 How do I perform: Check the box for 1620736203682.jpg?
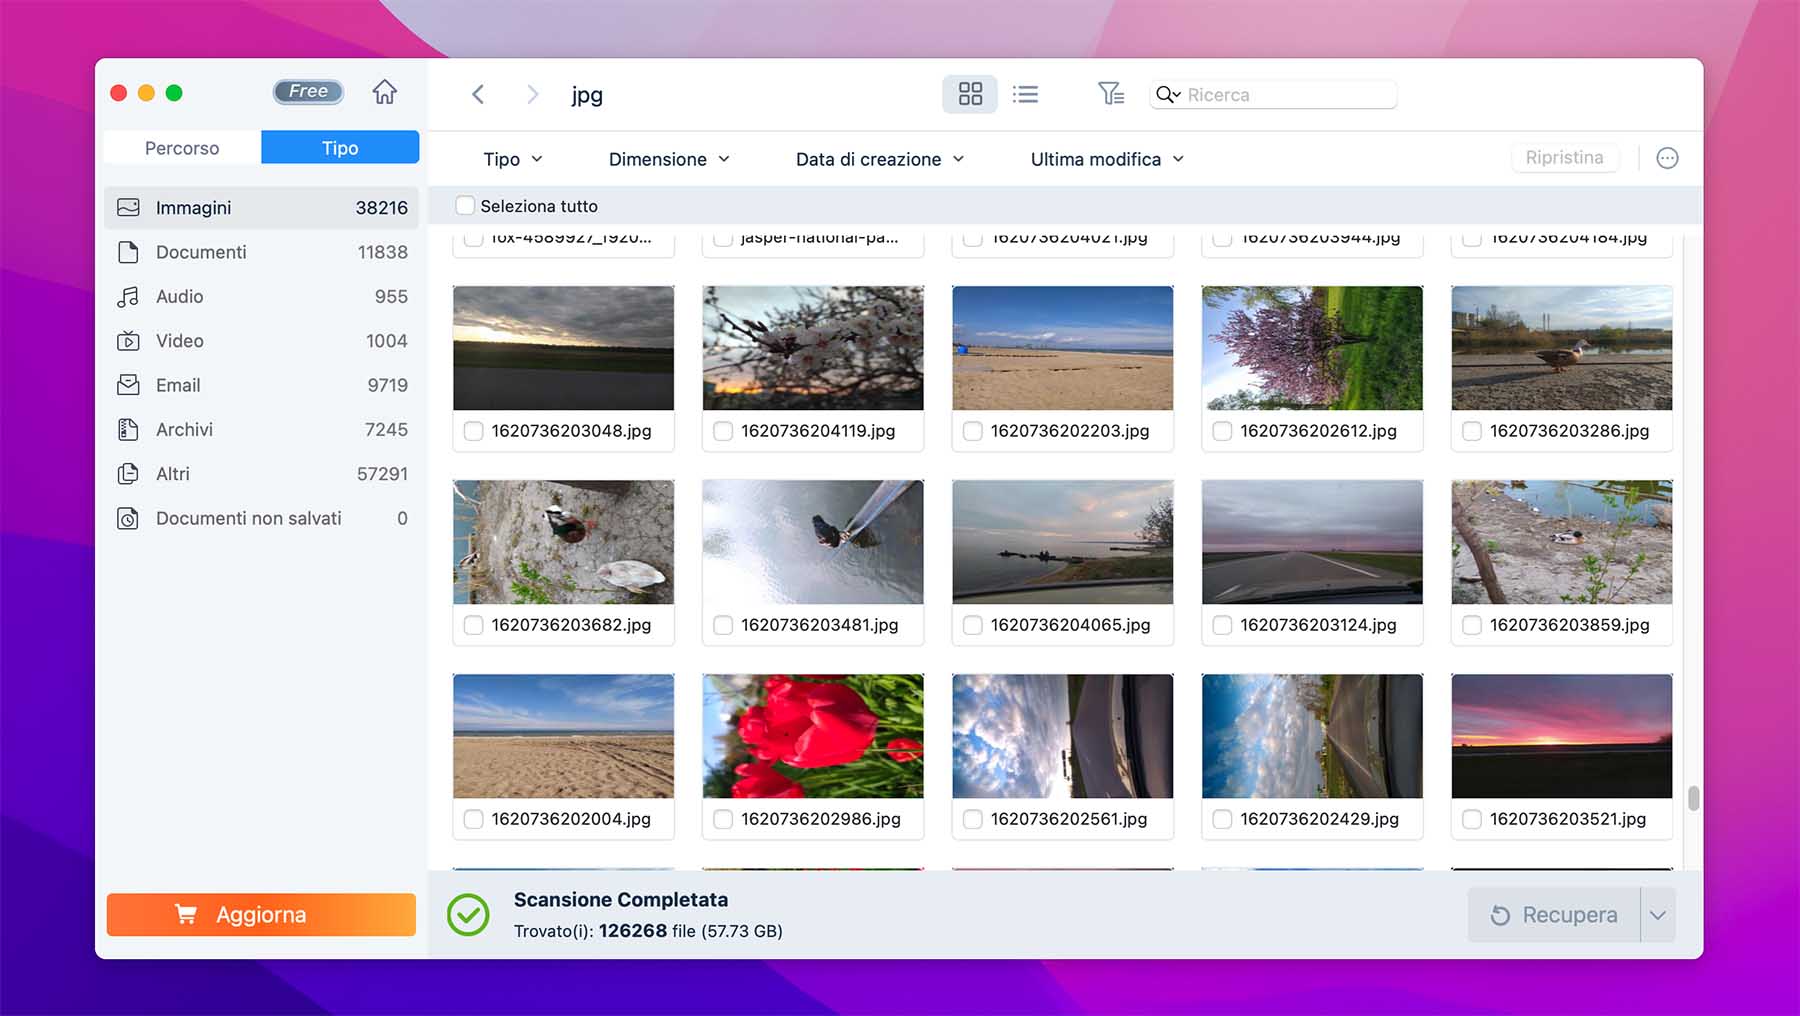[x=474, y=625]
